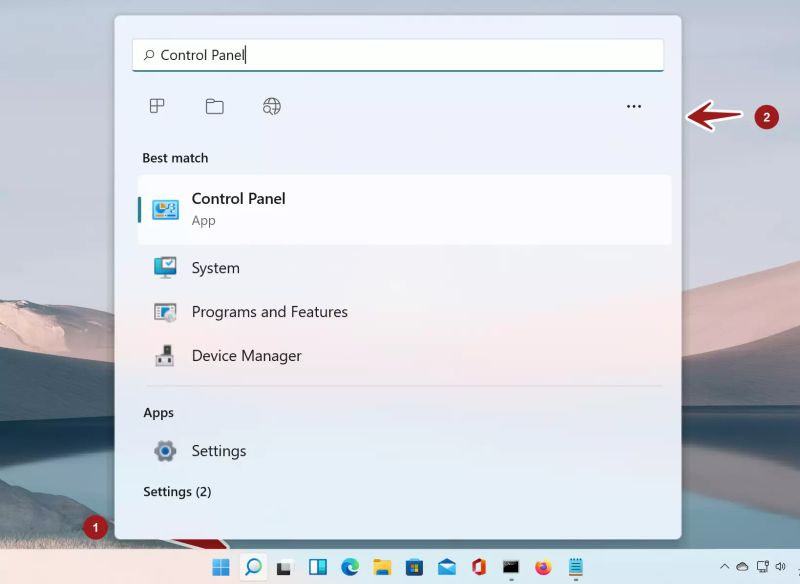Click the Control Panel app icon
800x584 pixels.
tap(164, 208)
